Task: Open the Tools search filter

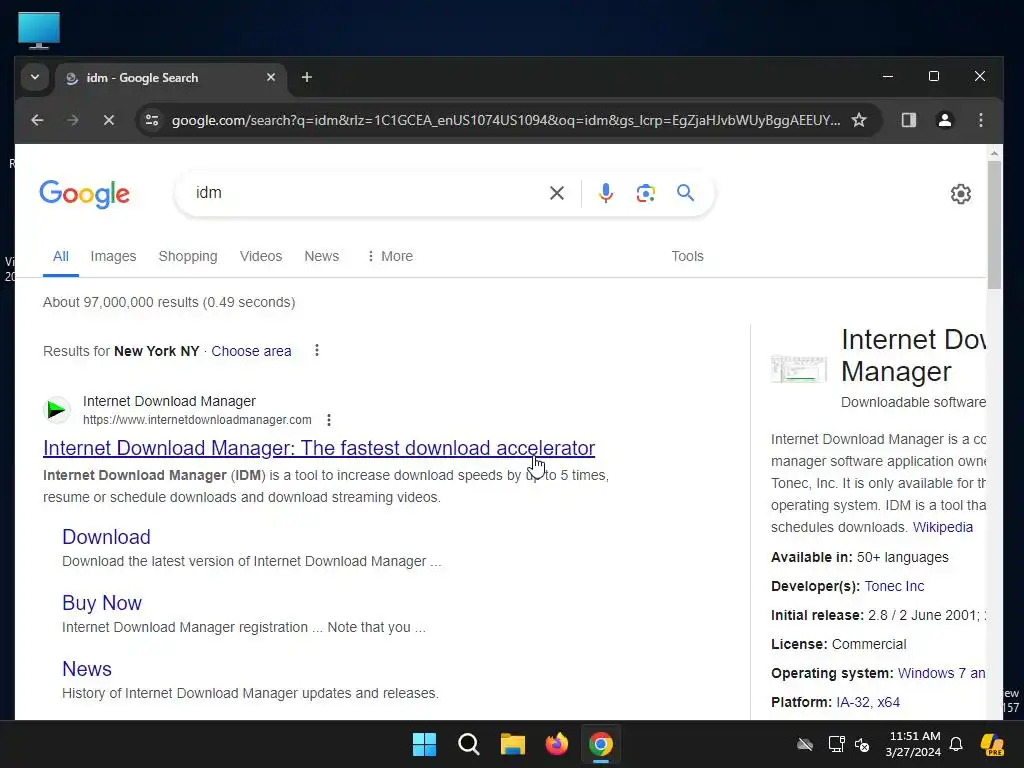Action: (x=687, y=256)
